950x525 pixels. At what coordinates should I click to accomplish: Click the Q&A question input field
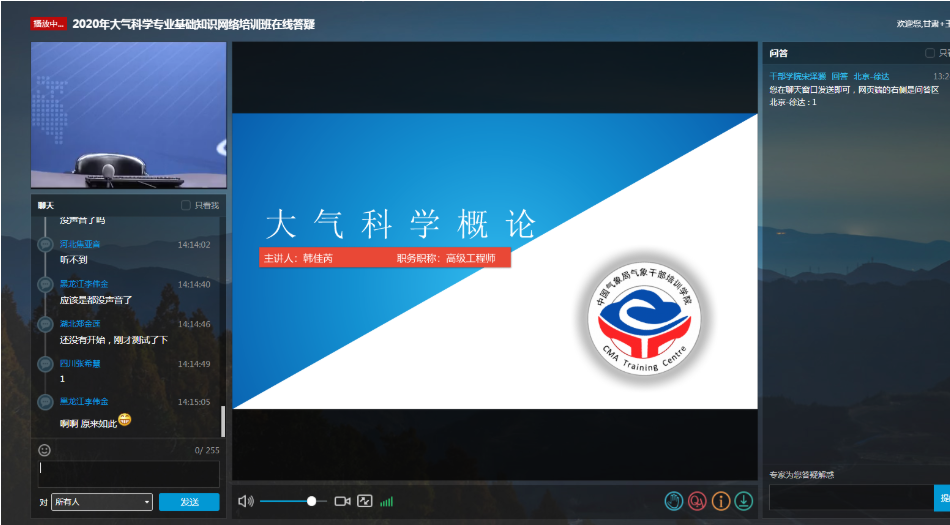[850, 497]
